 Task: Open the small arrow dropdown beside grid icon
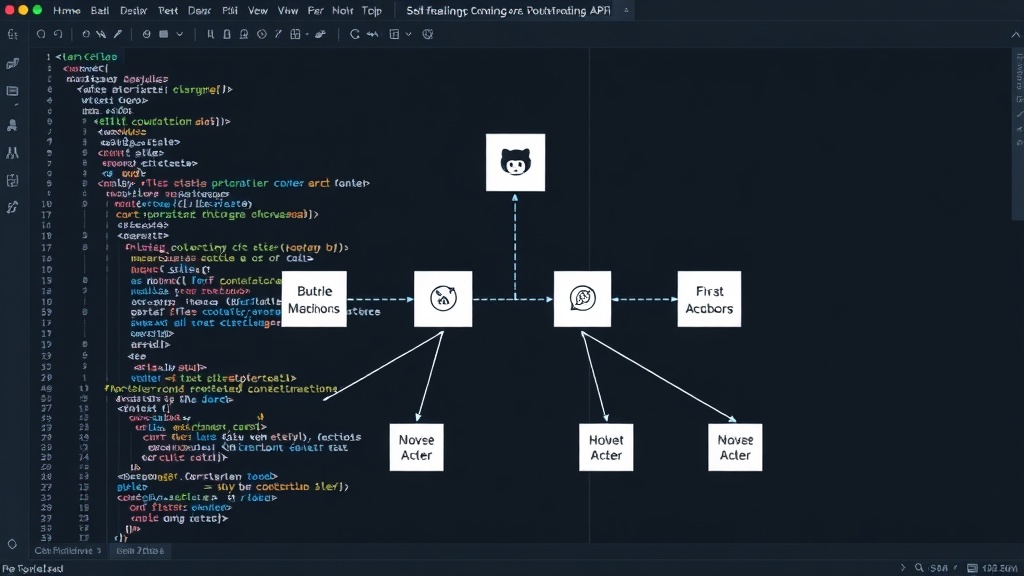306,34
